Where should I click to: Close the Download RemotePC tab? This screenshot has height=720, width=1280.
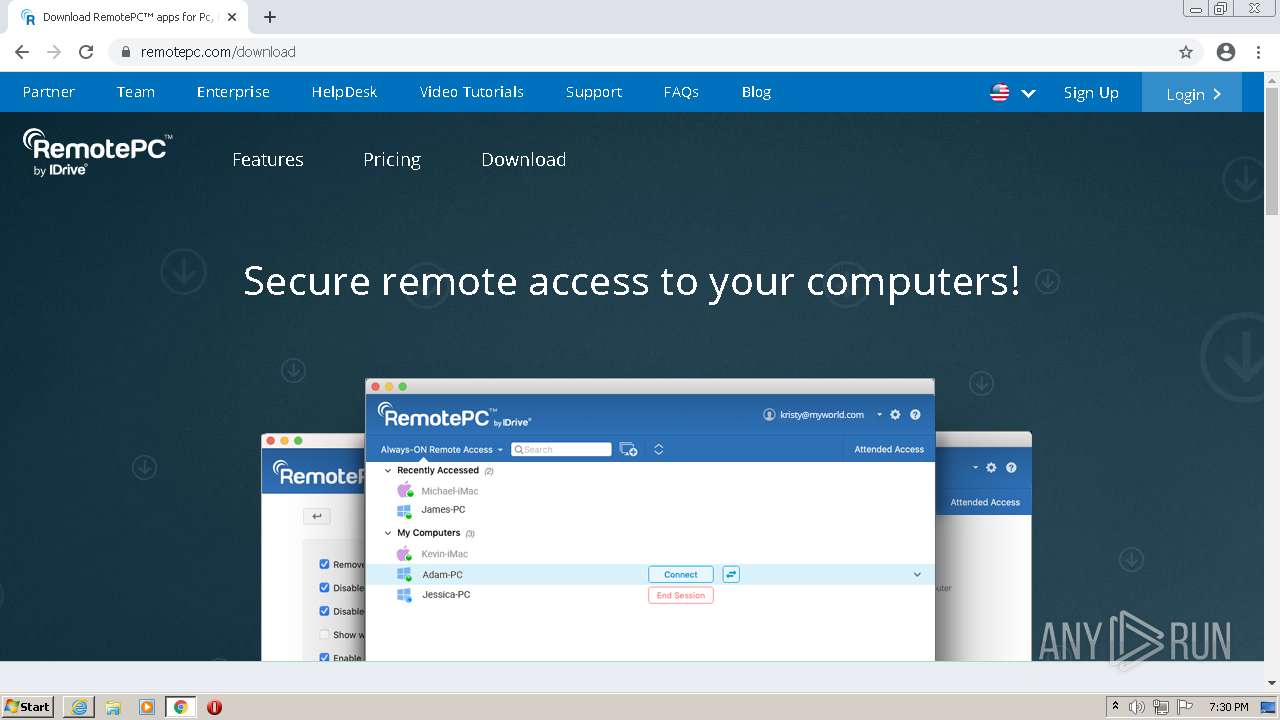click(x=232, y=17)
